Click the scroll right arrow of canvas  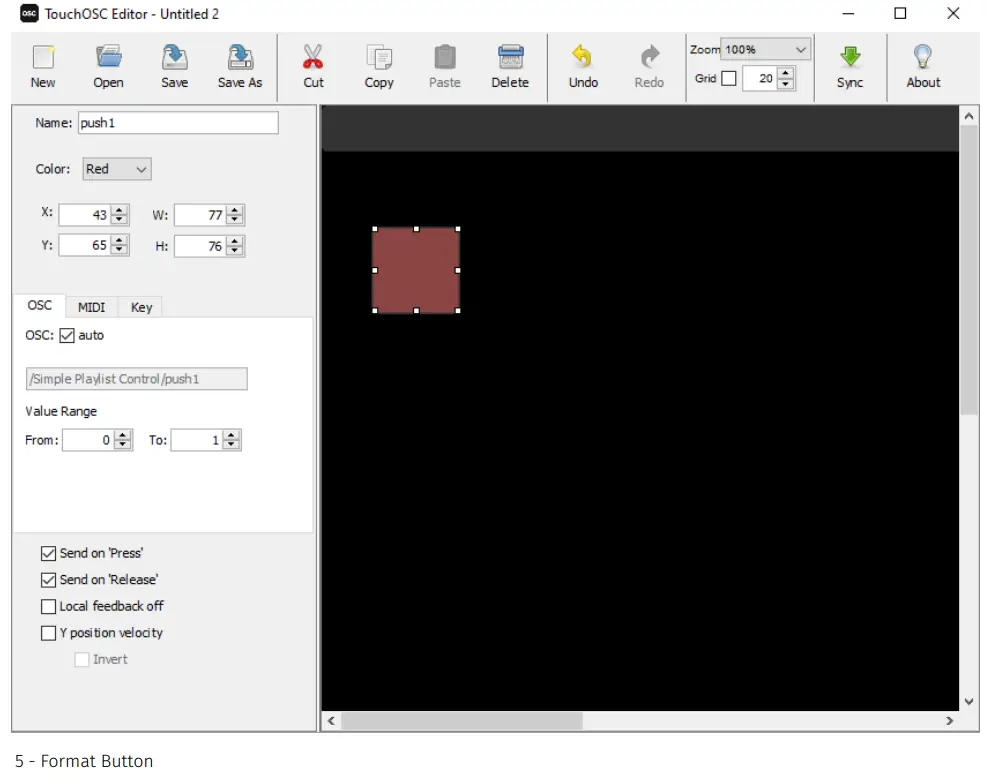[949, 721]
